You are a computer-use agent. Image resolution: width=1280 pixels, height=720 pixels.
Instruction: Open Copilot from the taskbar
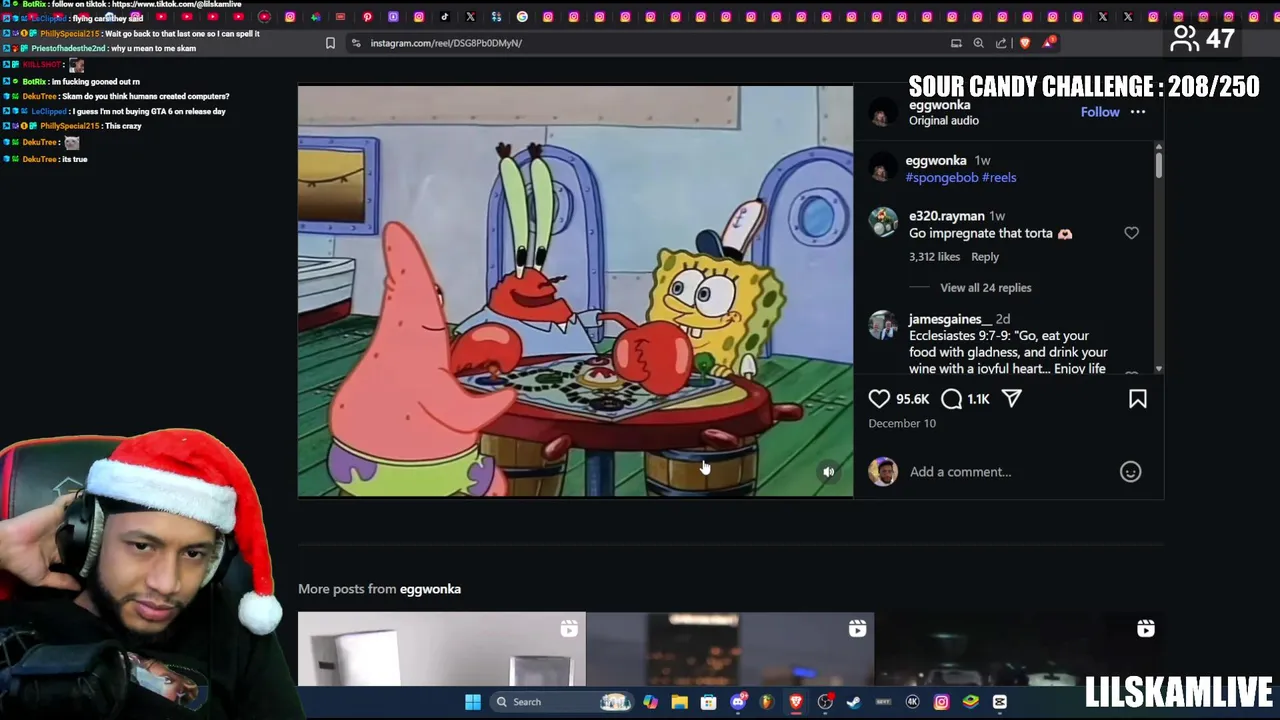[650, 702]
